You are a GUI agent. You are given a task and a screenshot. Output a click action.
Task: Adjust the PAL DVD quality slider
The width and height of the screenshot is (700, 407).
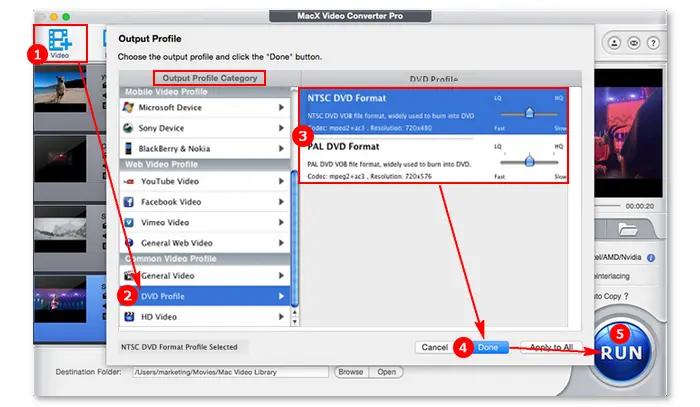[529, 161]
